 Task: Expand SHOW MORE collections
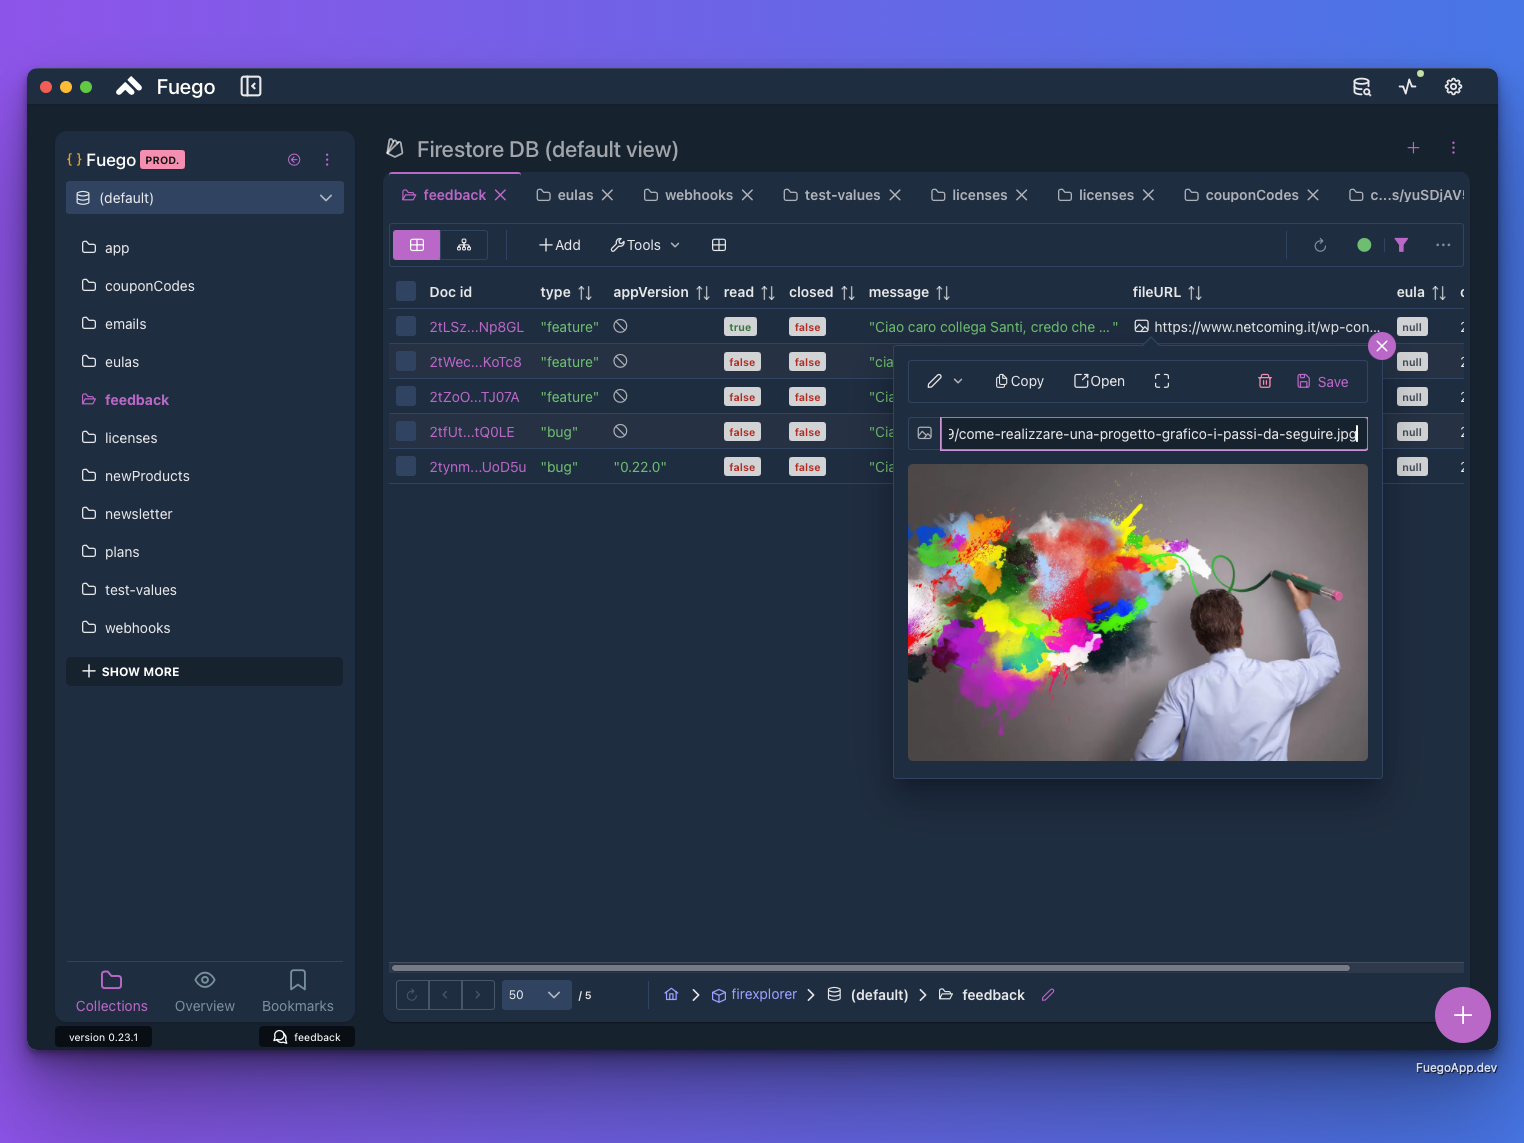(205, 672)
